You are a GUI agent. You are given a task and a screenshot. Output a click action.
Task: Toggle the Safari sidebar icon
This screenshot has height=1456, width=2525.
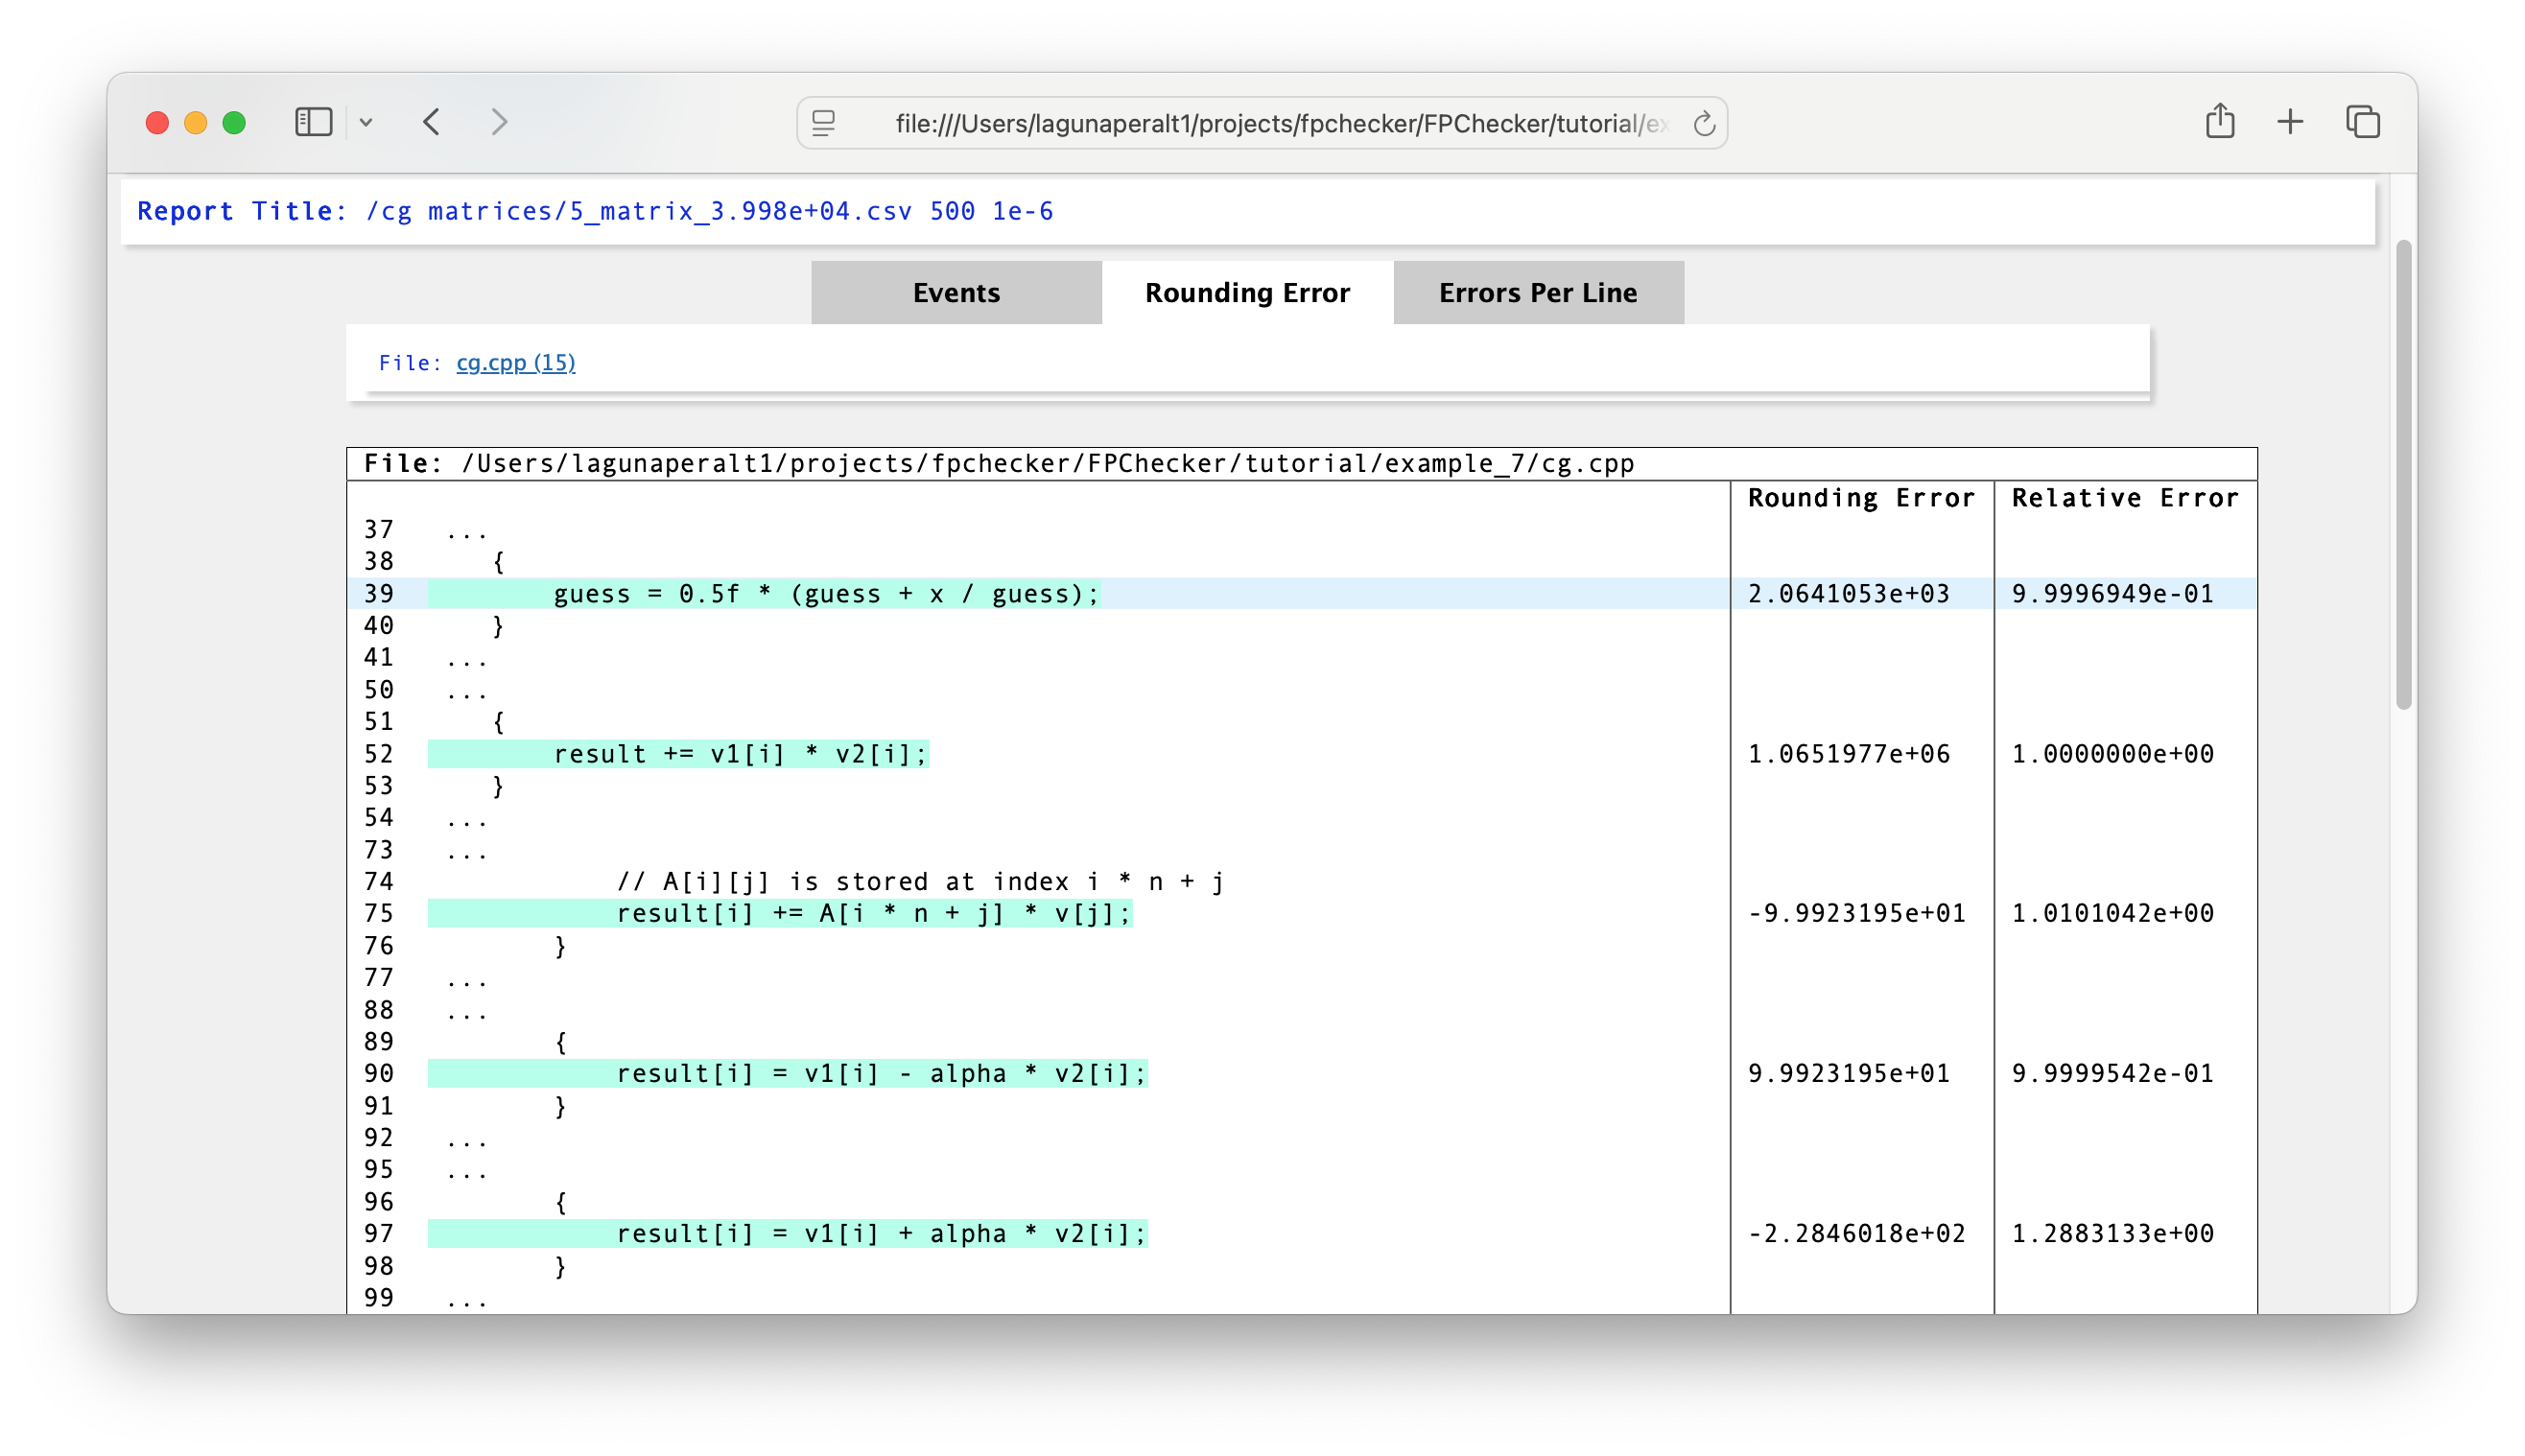coord(313,122)
